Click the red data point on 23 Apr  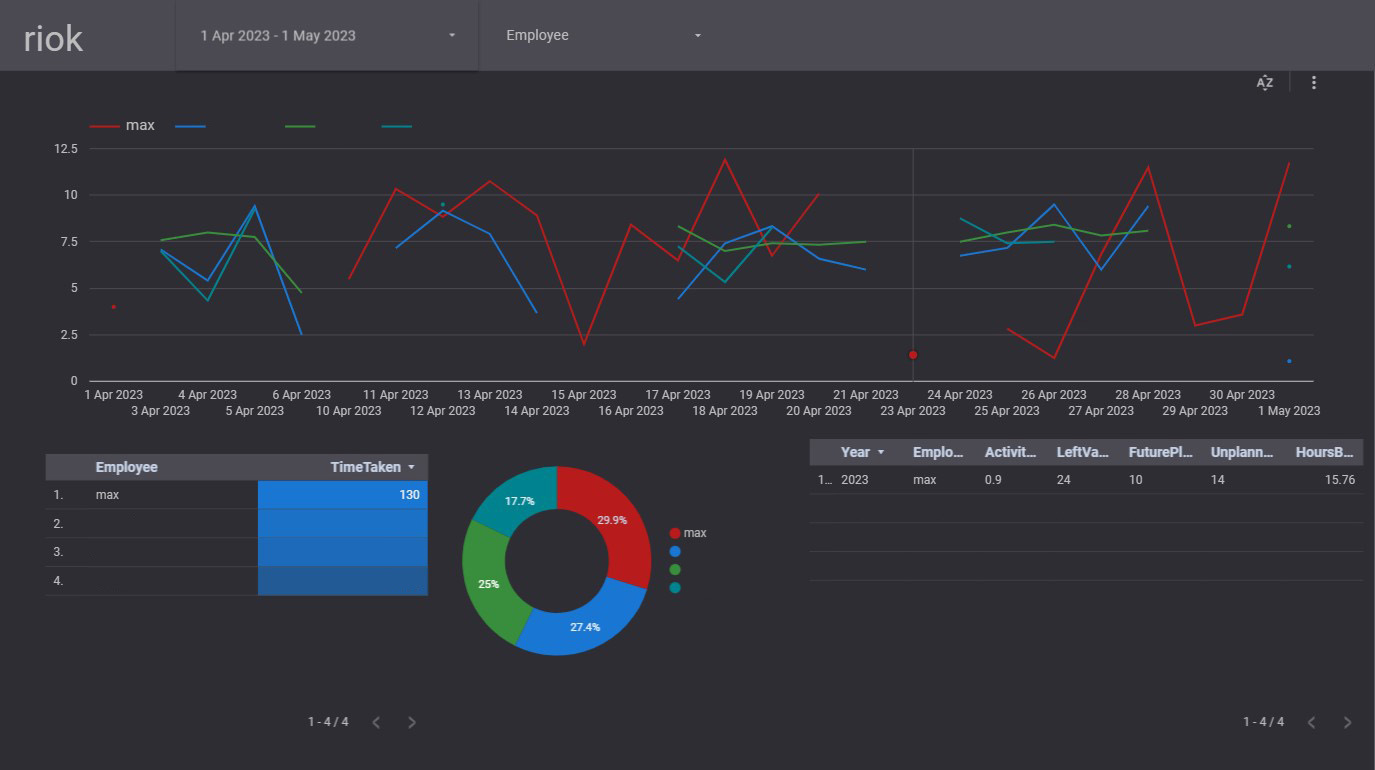point(913,355)
